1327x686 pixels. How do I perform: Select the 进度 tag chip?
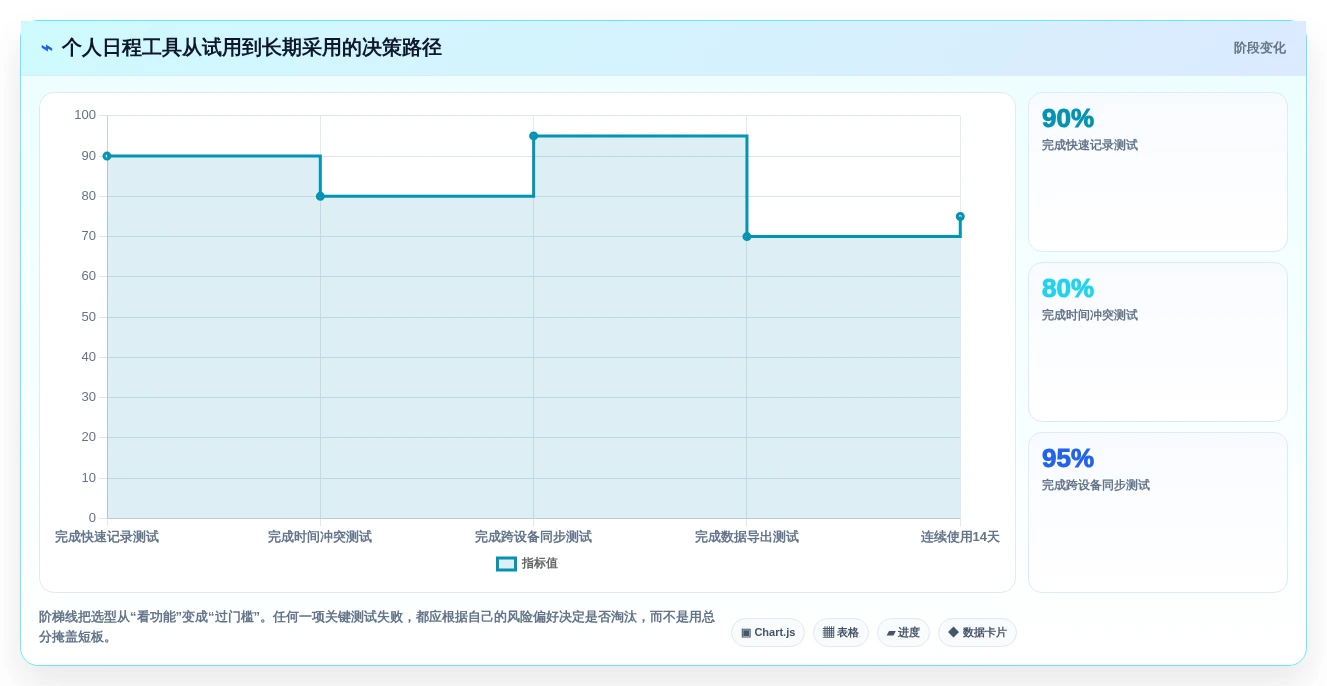(x=903, y=633)
